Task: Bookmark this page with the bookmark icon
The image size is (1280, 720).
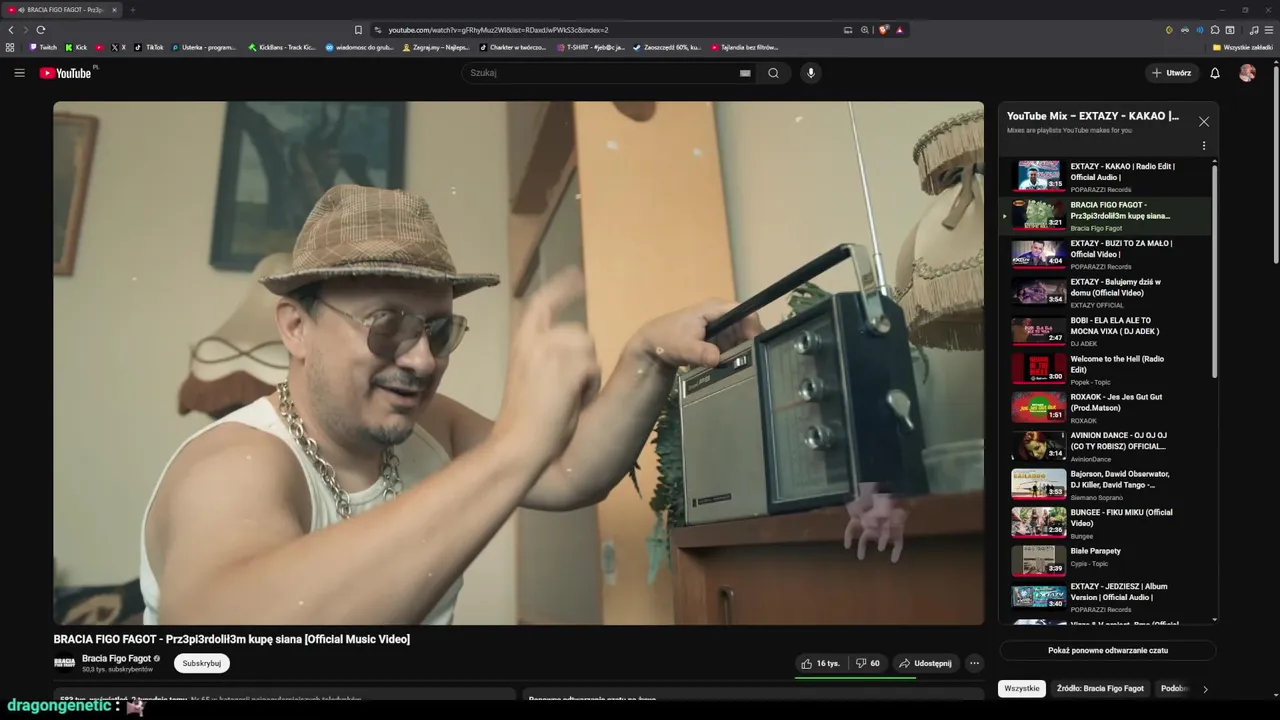Action: point(358,30)
